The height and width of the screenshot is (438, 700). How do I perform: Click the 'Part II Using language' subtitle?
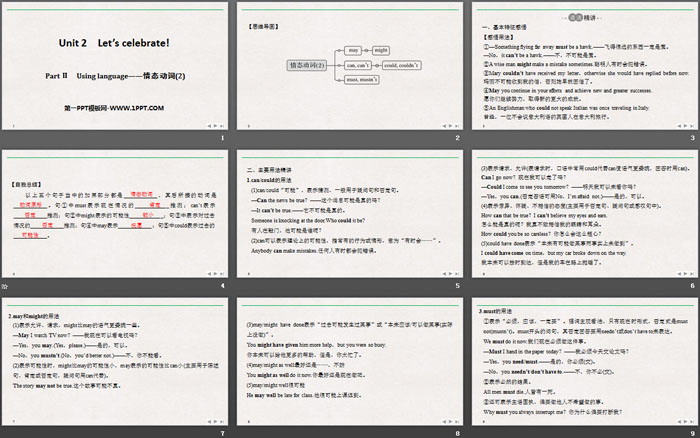point(115,76)
